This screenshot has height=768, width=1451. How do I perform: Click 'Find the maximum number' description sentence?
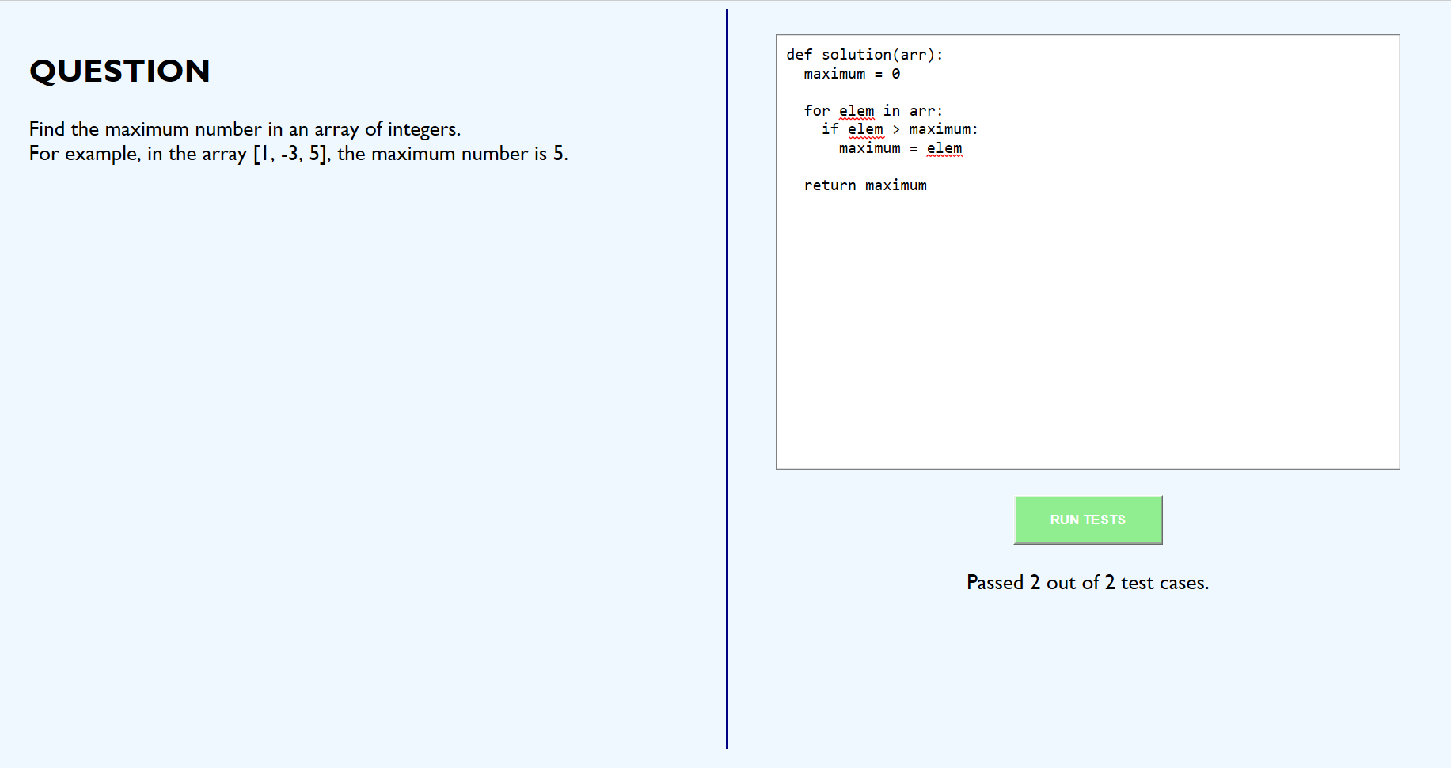click(245, 129)
